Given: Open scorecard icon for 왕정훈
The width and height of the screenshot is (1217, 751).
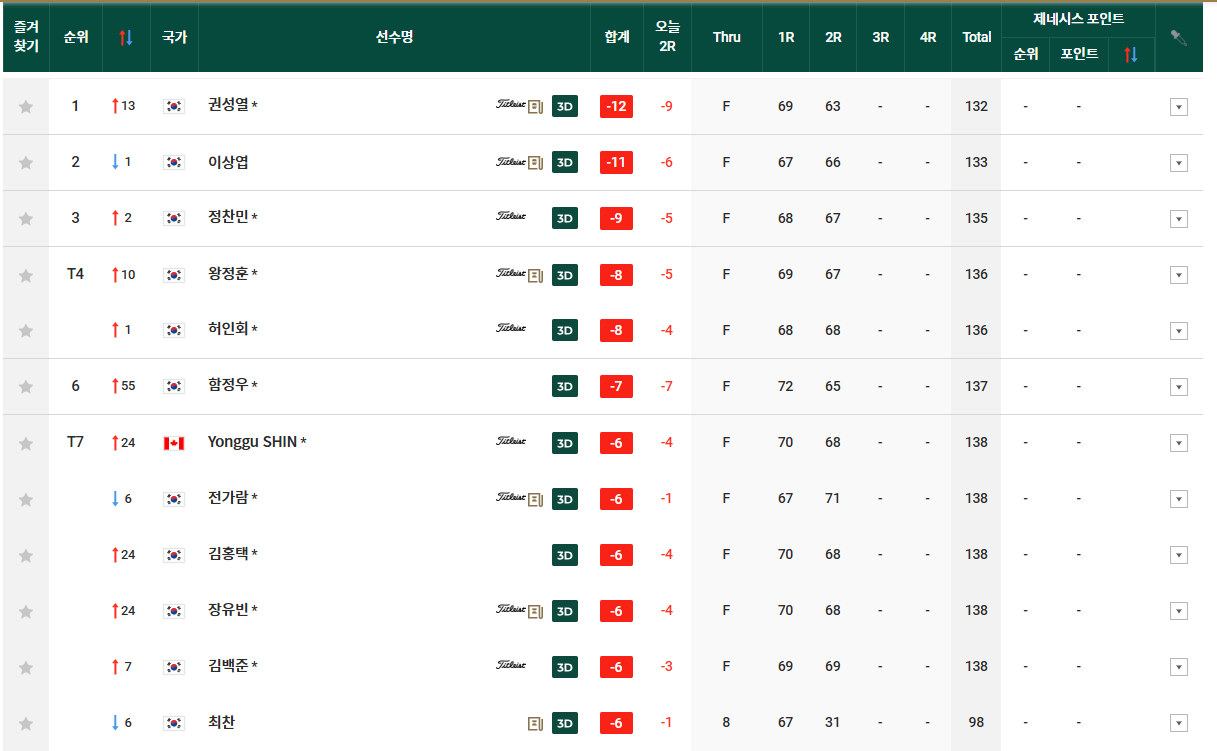Looking at the screenshot, I should (535, 274).
